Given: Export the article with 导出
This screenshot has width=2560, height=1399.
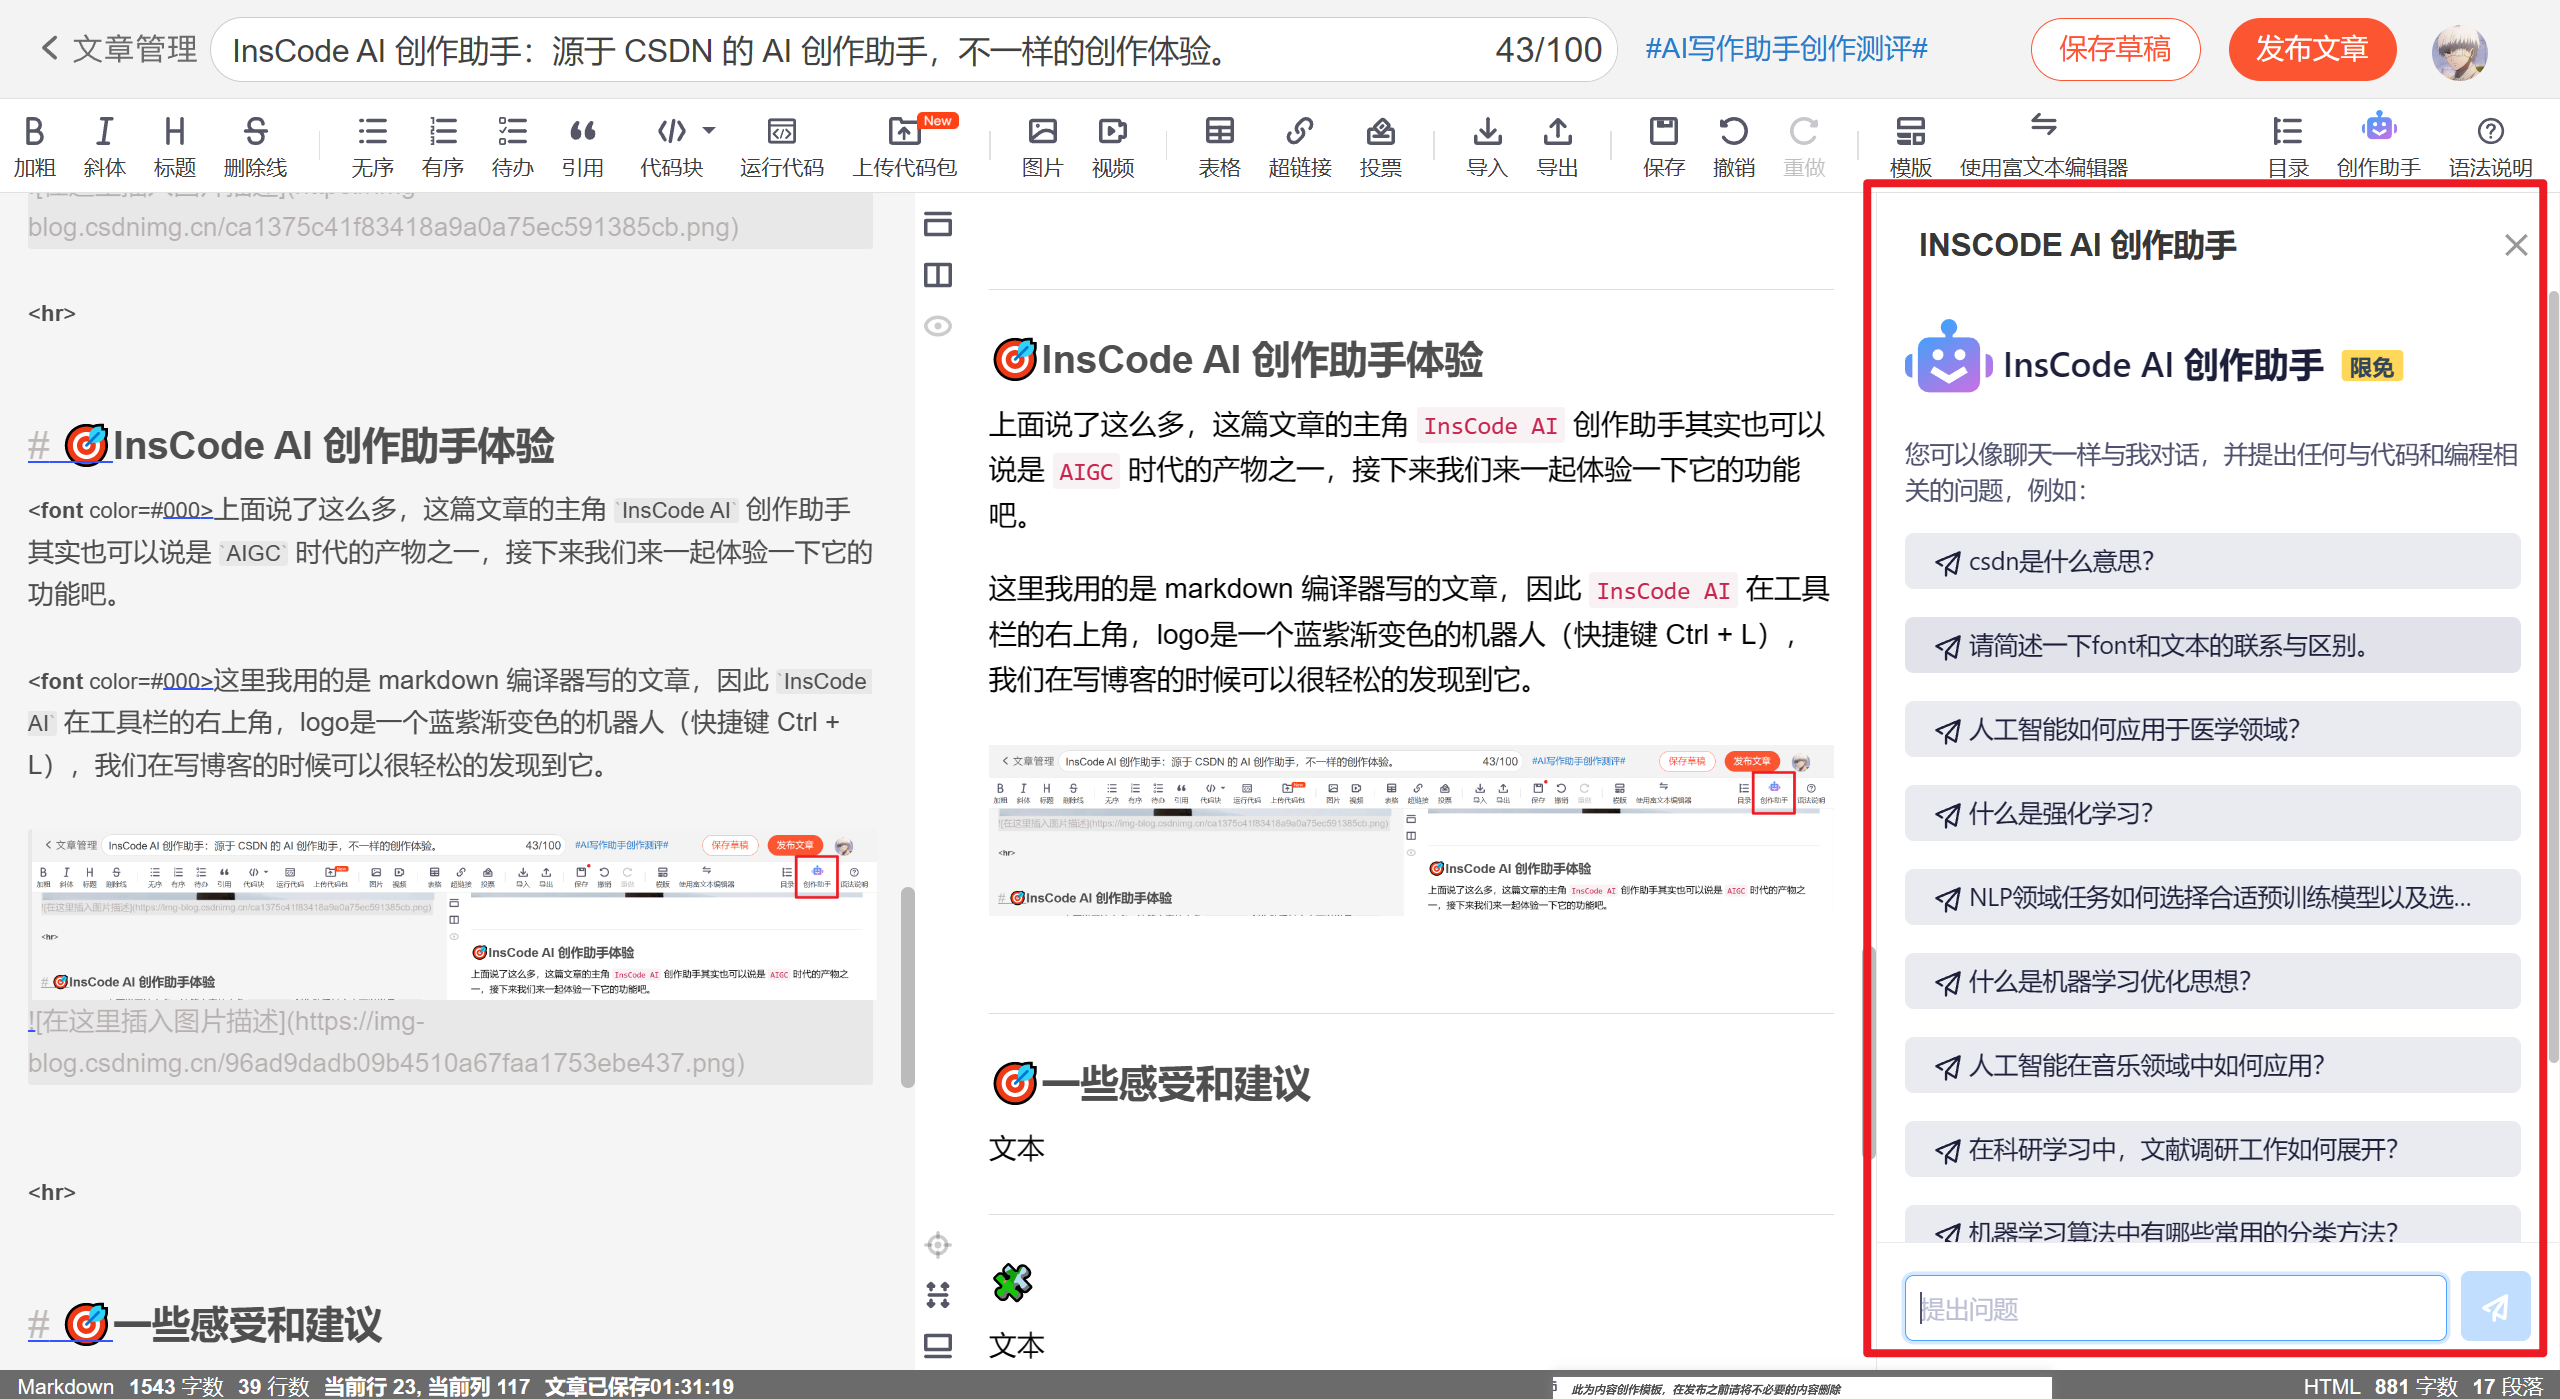Looking at the screenshot, I should 1557,146.
